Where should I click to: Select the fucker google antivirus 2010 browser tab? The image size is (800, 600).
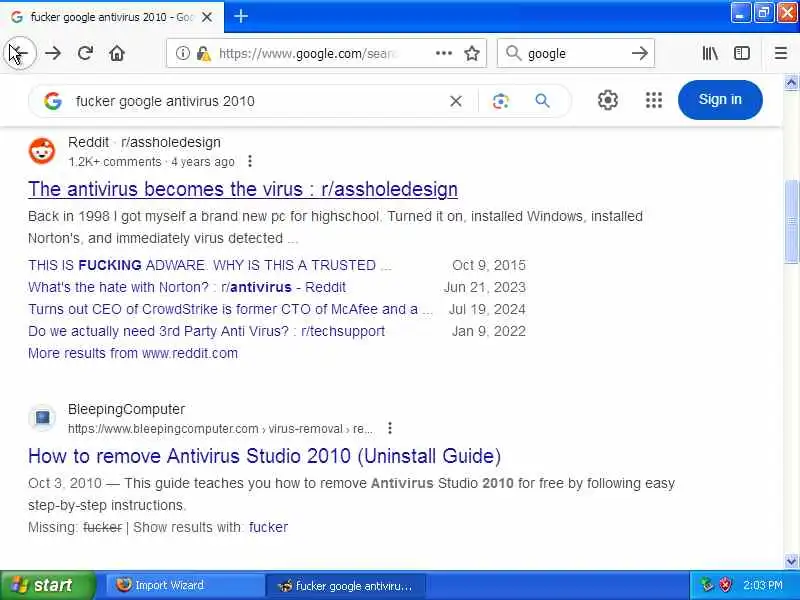click(x=112, y=17)
